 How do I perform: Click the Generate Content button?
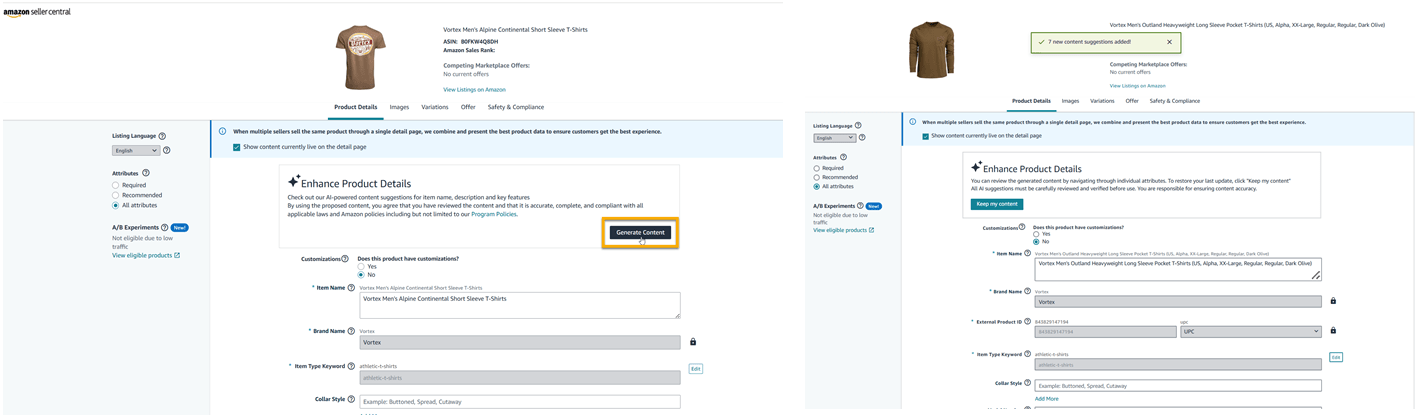(x=640, y=232)
